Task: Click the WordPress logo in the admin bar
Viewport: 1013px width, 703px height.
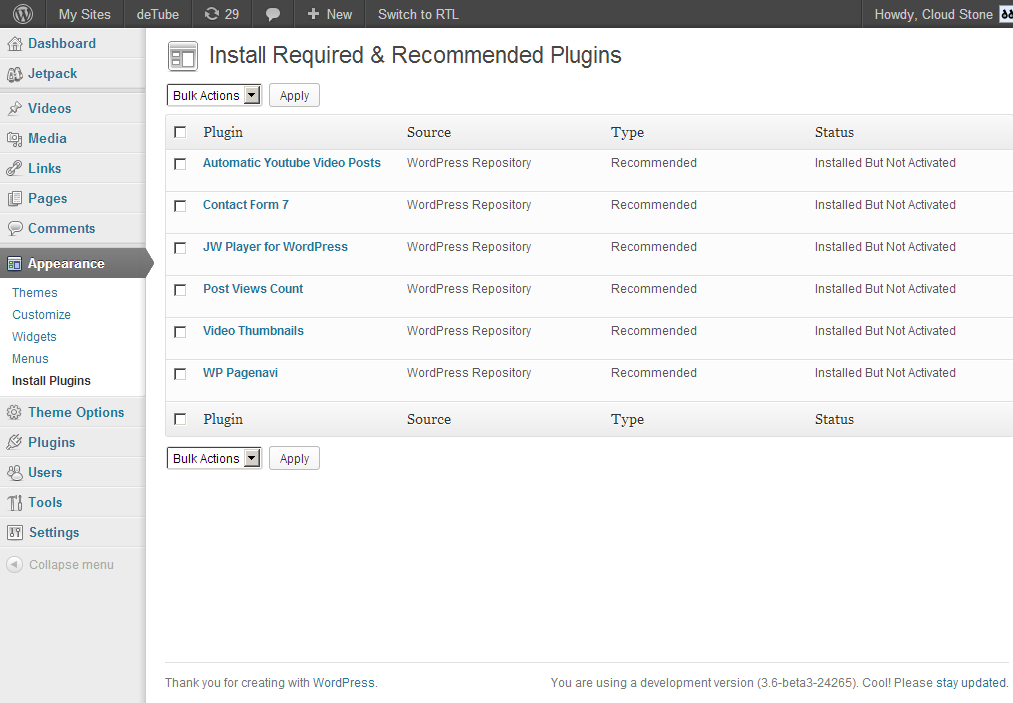Action: (23, 14)
